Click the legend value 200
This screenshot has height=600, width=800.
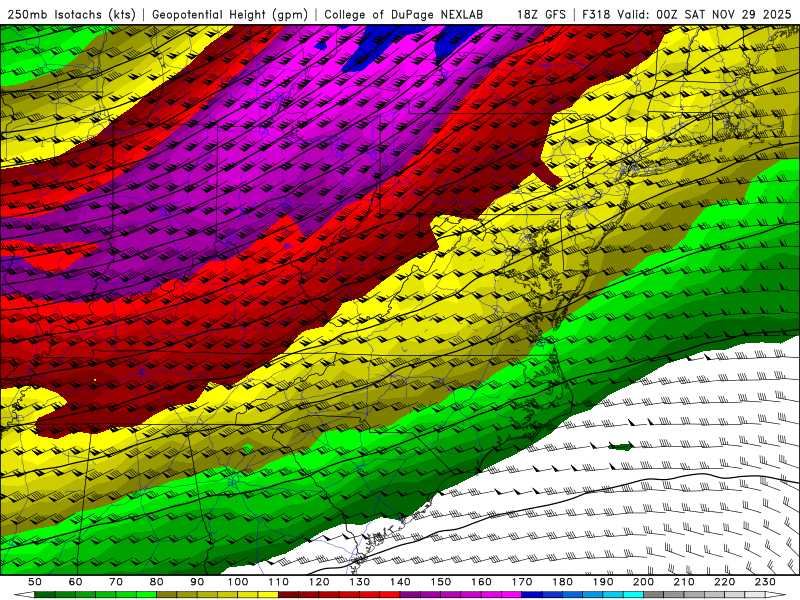pyautogui.click(x=643, y=582)
